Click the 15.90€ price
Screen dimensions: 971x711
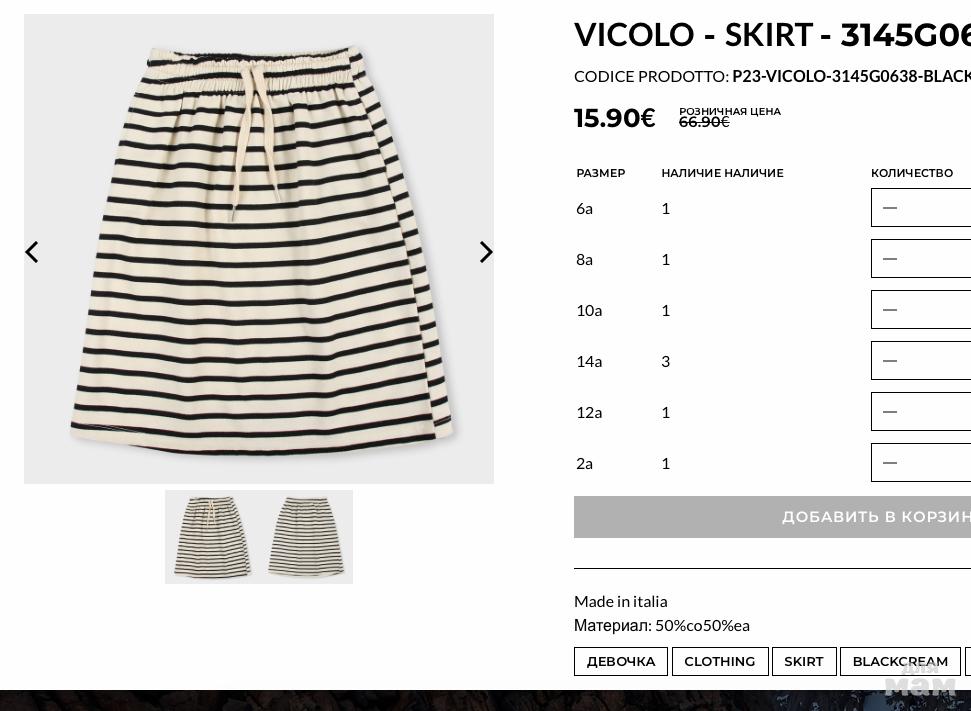[614, 118]
